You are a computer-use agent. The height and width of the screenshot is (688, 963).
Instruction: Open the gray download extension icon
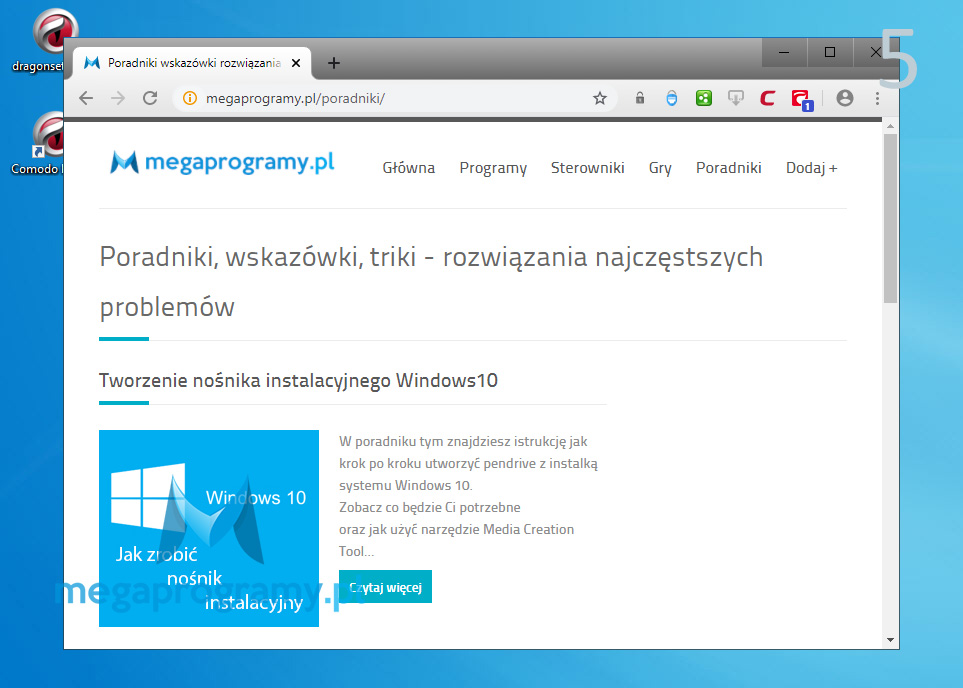[x=736, y=98]
